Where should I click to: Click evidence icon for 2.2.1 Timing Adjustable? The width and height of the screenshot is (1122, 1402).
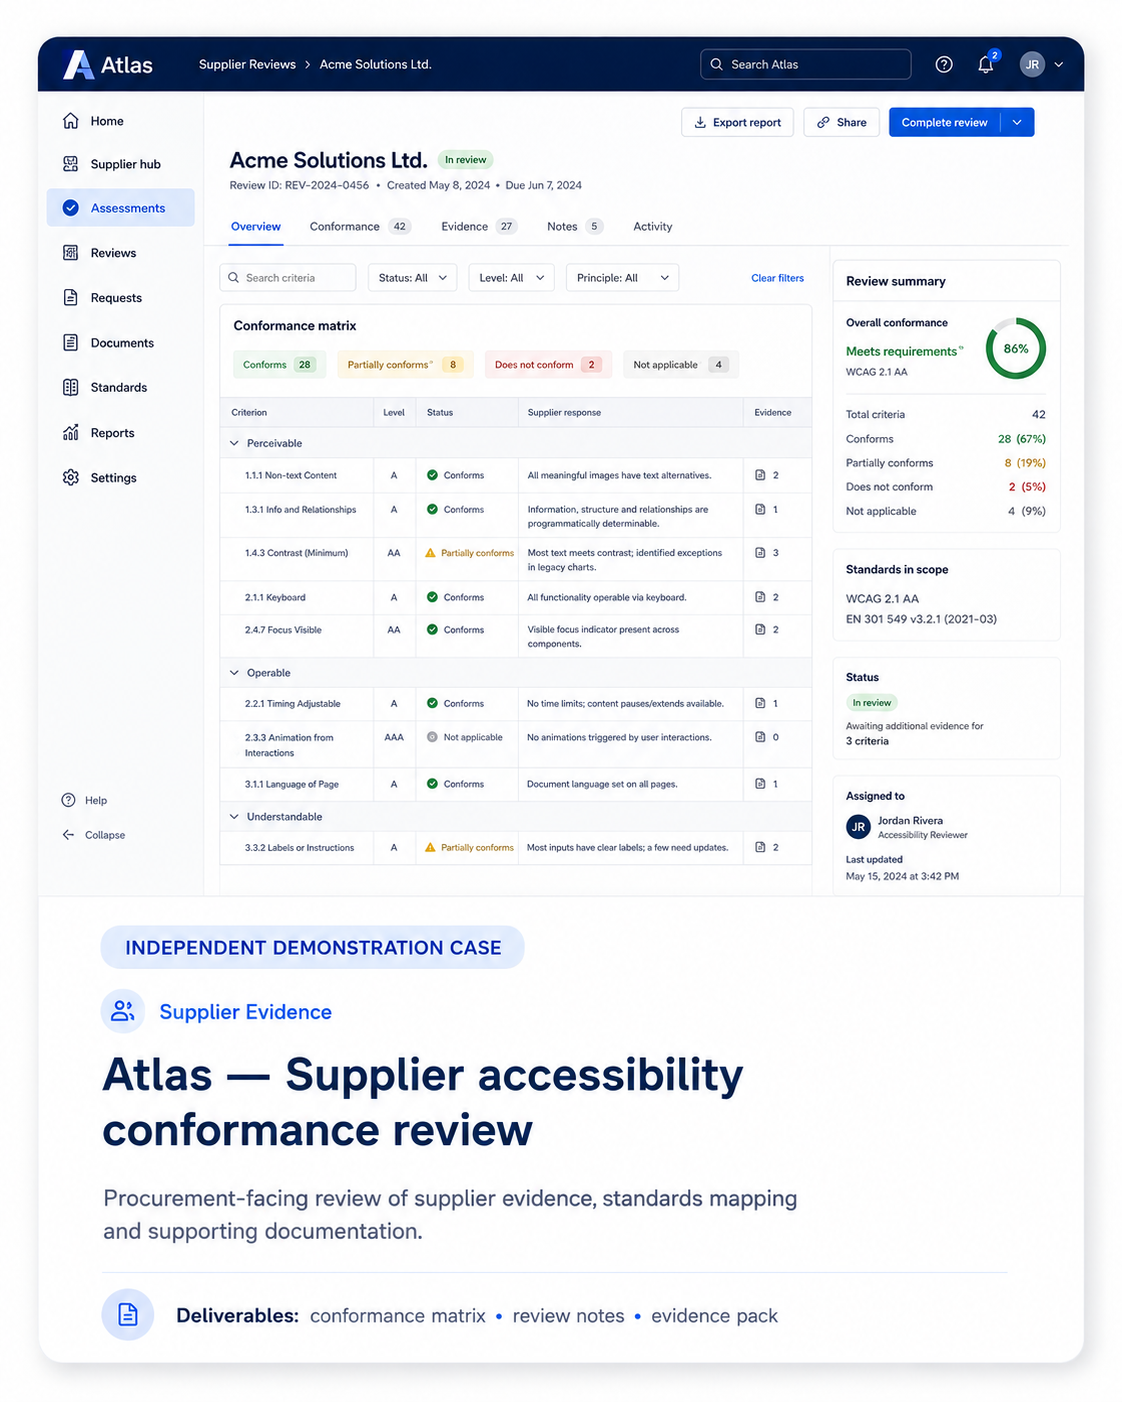(x=760, y=703)
